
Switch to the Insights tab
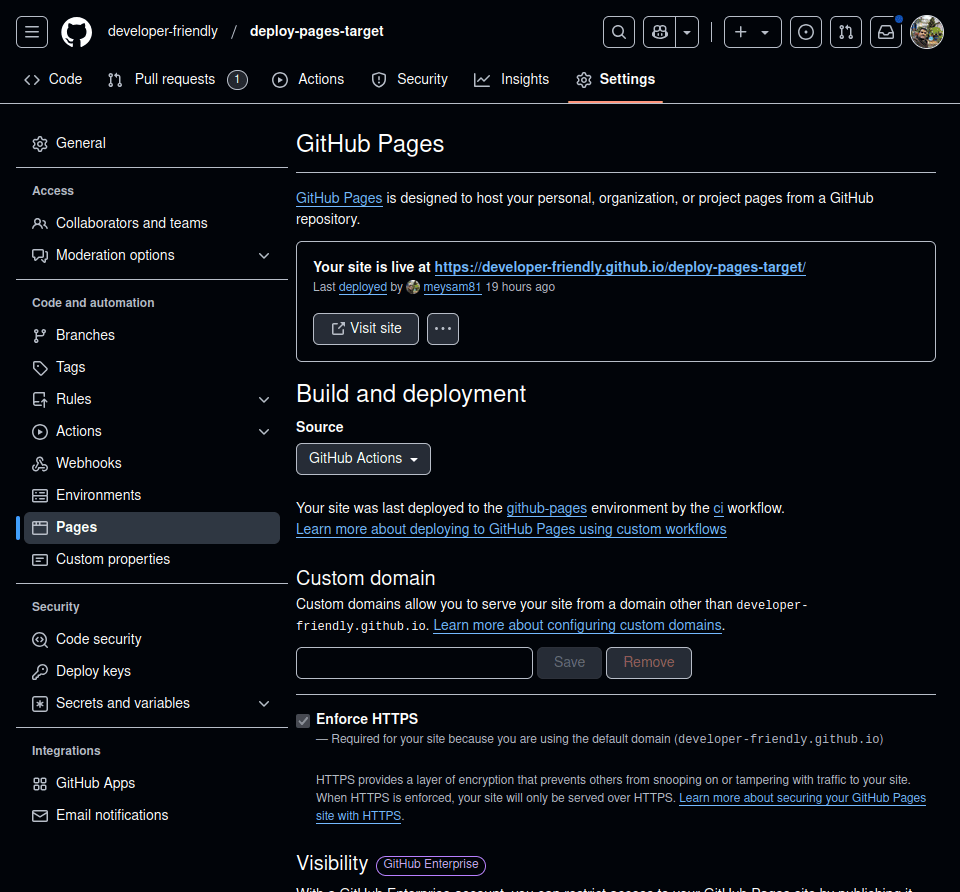(512, 79)
